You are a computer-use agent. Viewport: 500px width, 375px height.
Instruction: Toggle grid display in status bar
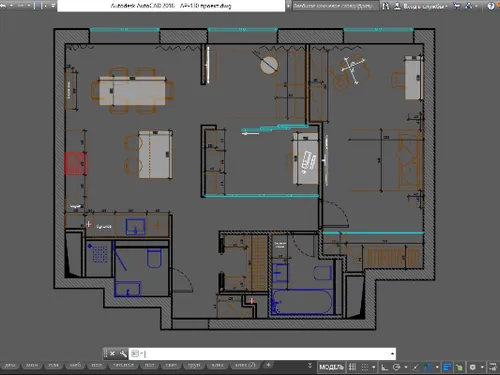point(352,367)
